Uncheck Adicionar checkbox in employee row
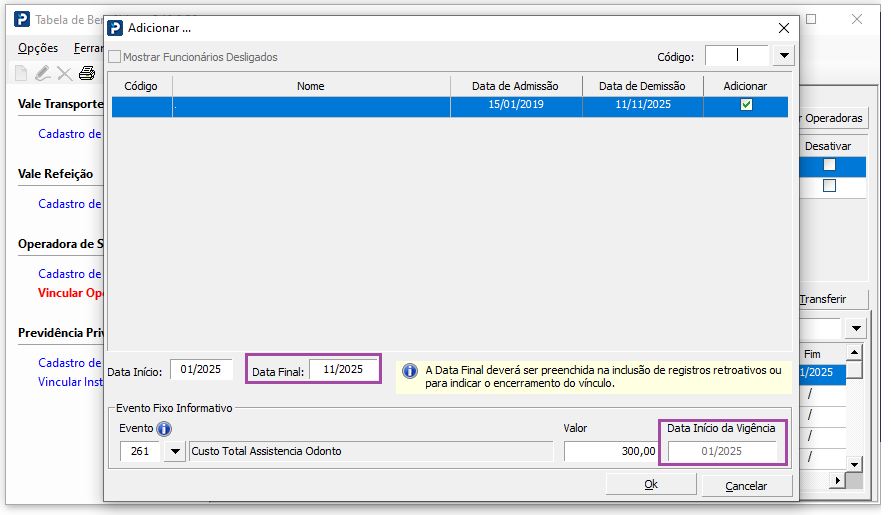 [746, 105]
